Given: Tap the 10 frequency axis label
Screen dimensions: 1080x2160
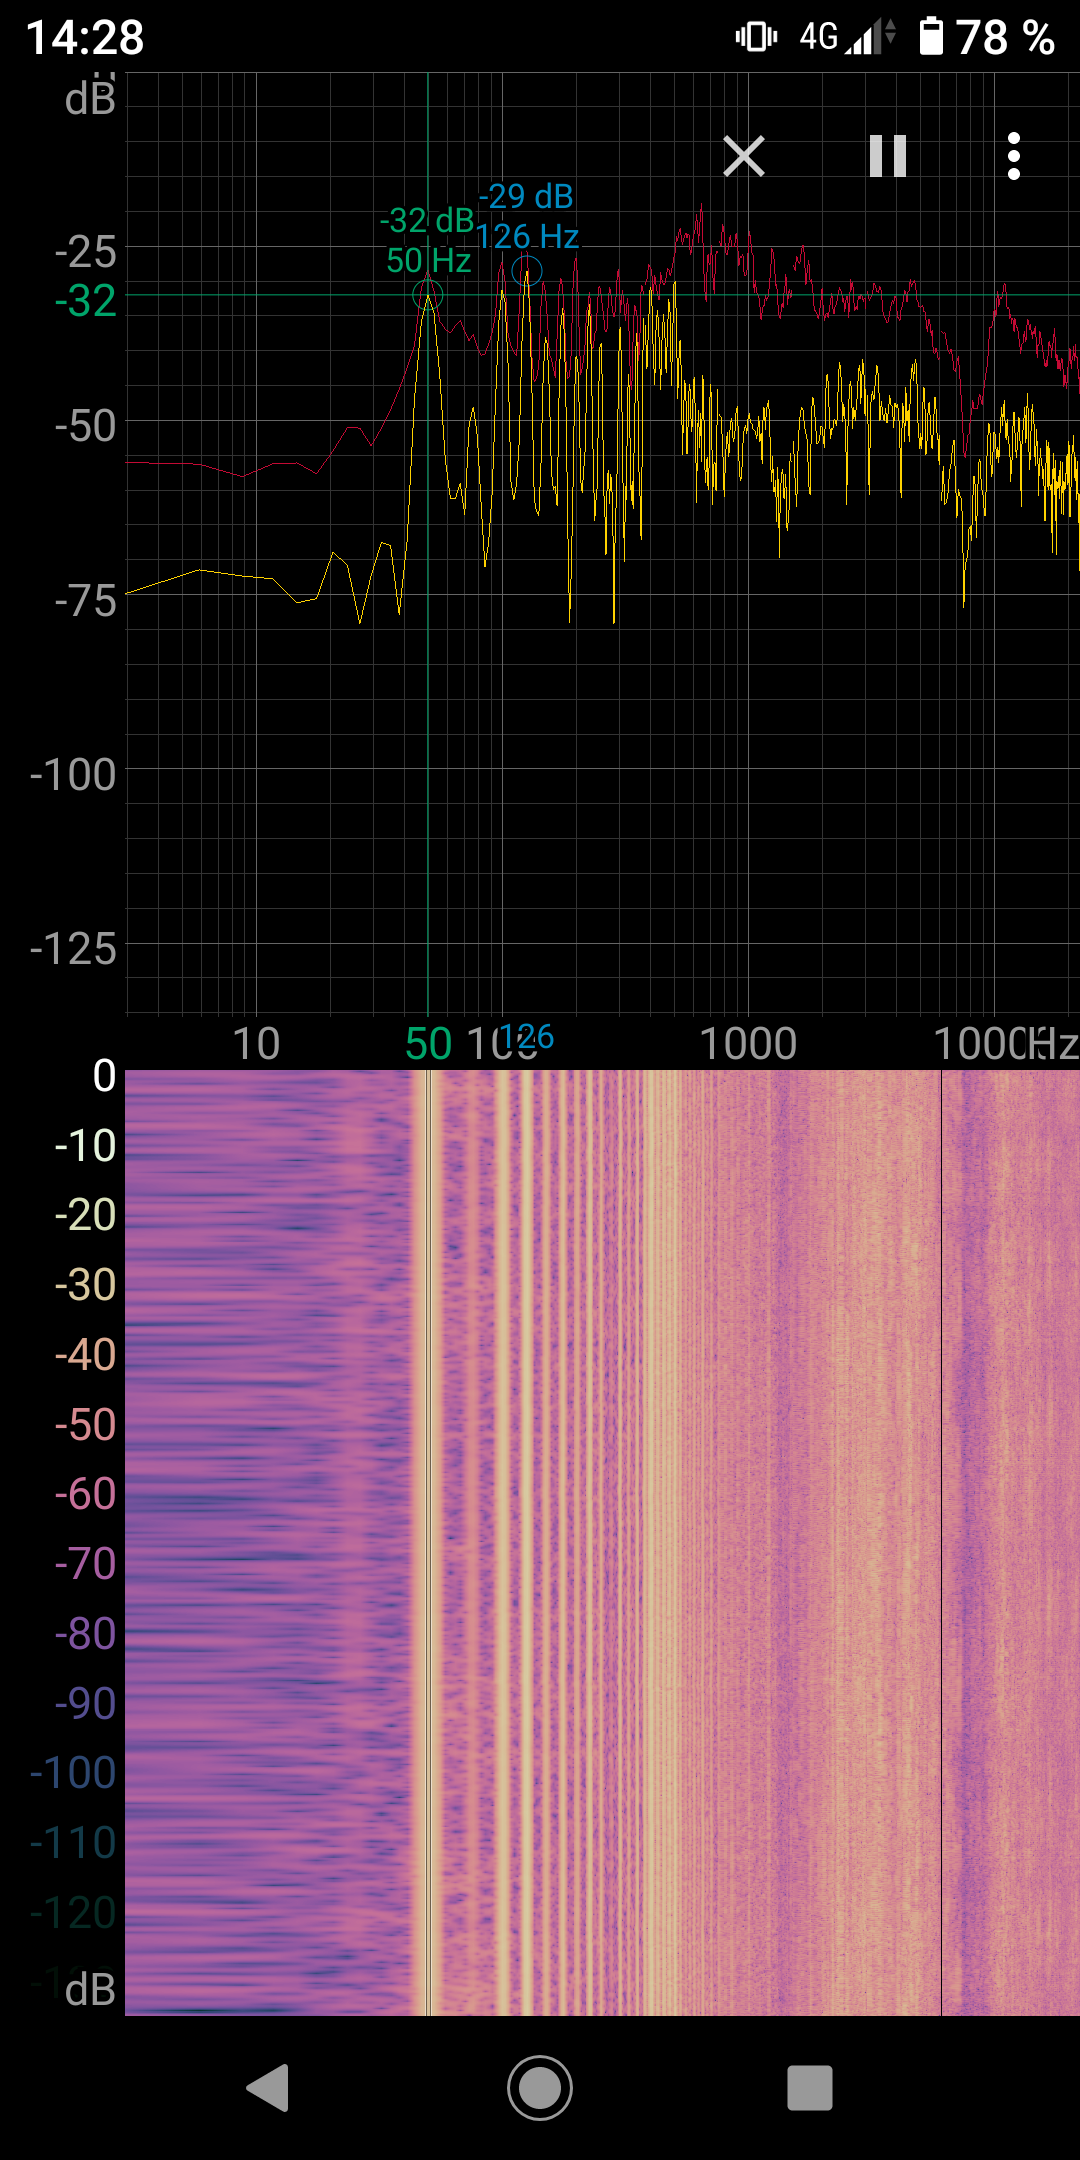Looking at the screenshot, I should click(256, 1044).
